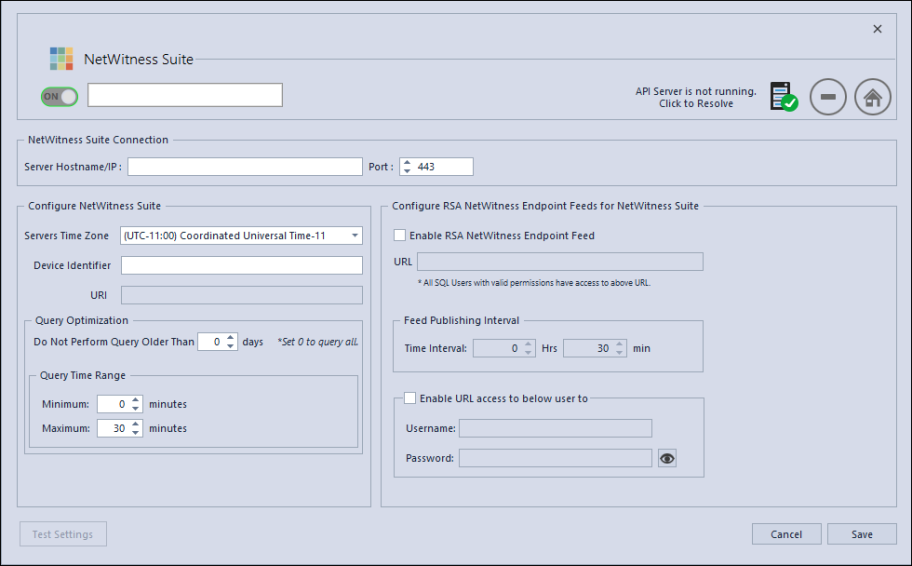Click the '*Set 0 to query all' note

coord(318,341)
